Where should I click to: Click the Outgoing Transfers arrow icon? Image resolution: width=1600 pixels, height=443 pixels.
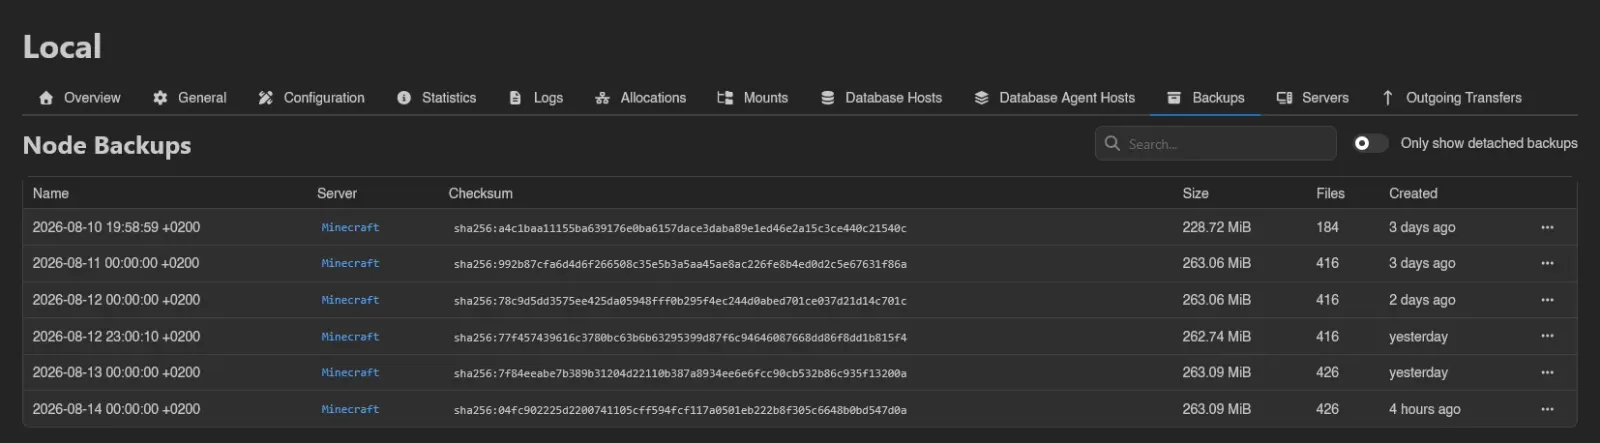pyautogui.click(x=1388, y=98)
